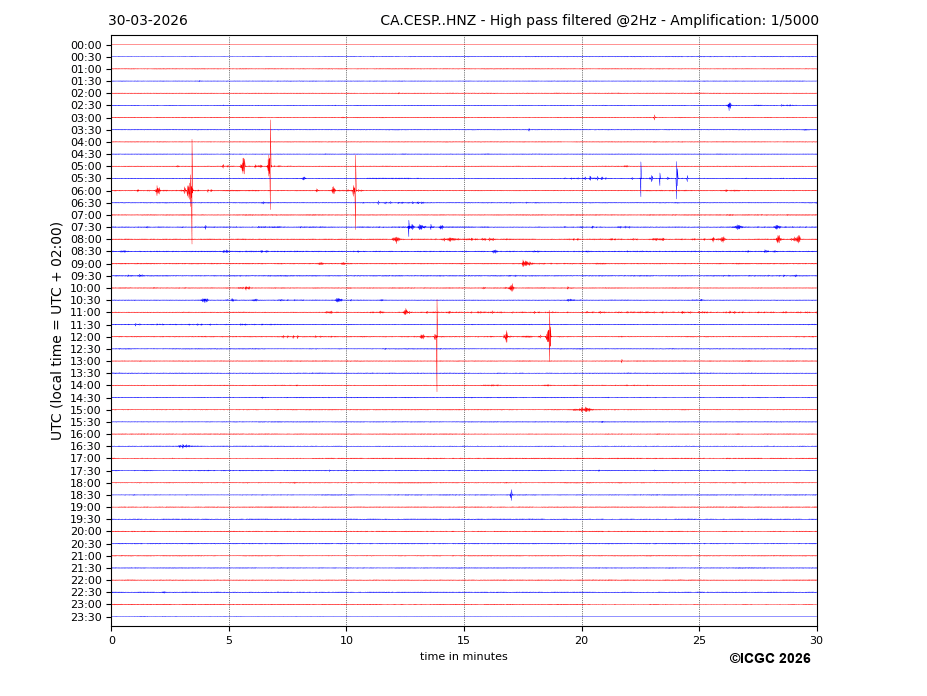The image size is (927, 696).
Task: Click the 30 tick on the minutes axis
Action: point(816,640)
